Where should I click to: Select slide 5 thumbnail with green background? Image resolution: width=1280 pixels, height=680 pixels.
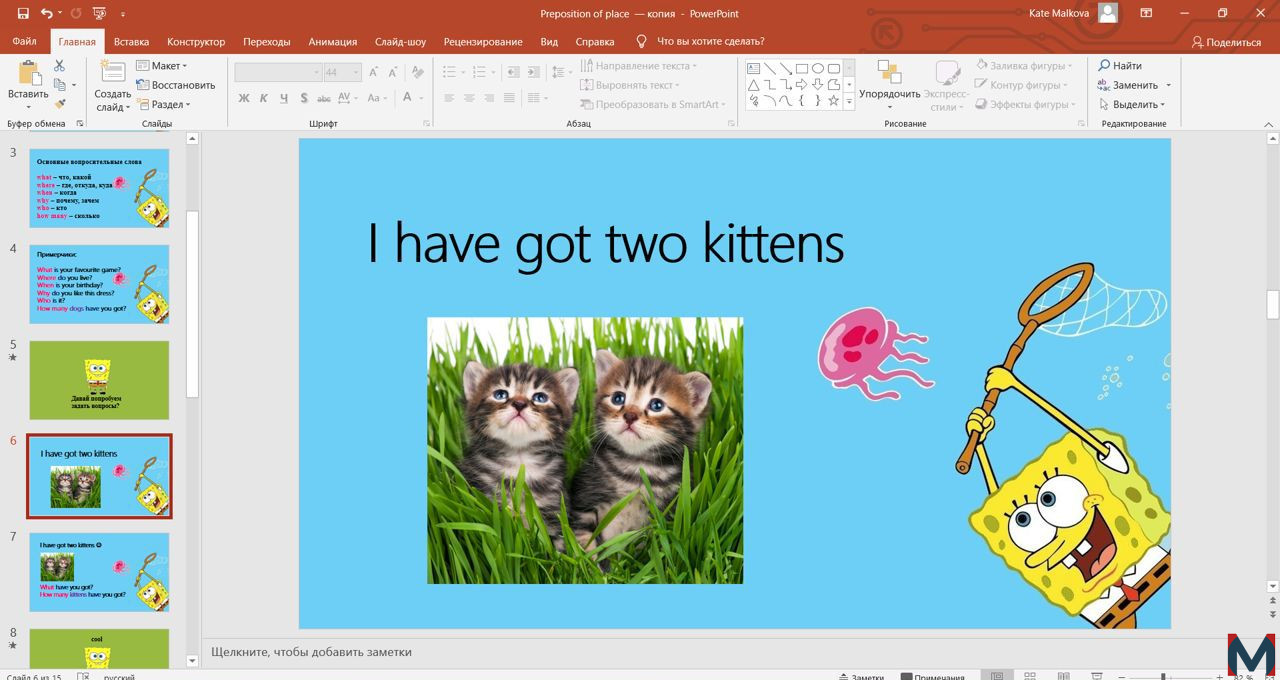click(x=99, y=380)
